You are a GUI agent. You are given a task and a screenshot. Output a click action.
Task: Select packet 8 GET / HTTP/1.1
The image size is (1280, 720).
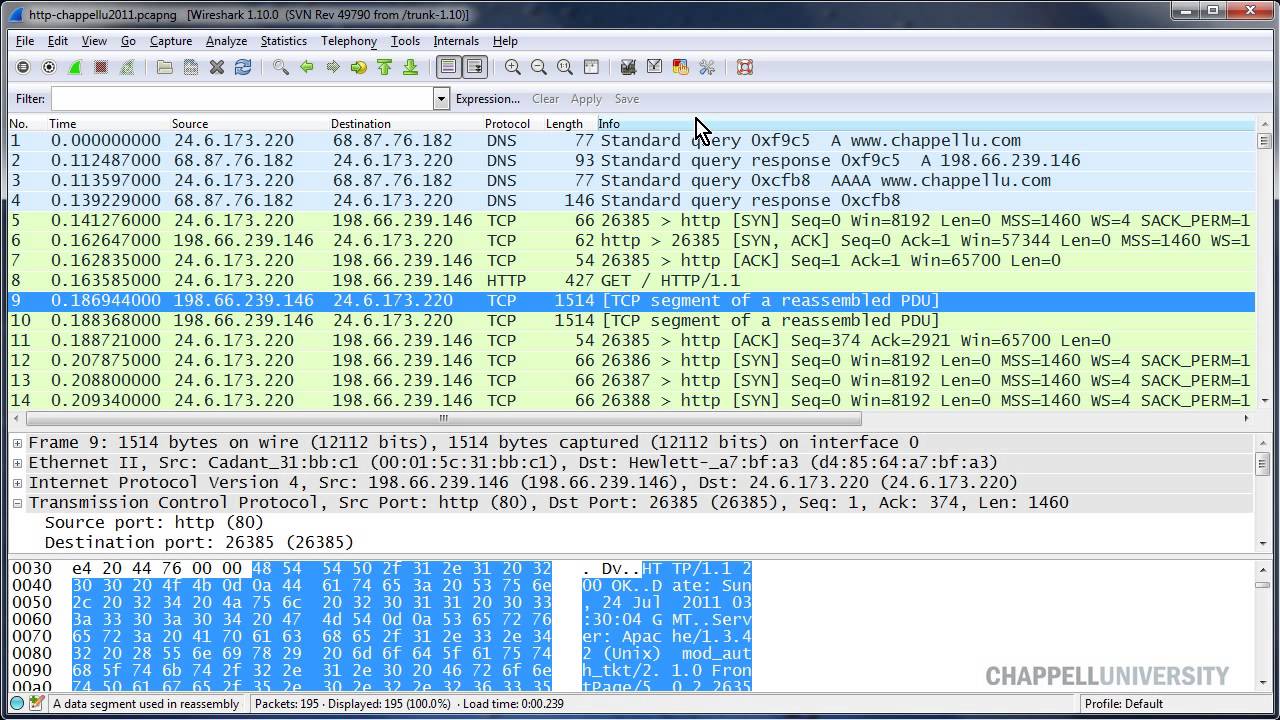(632, 281)
